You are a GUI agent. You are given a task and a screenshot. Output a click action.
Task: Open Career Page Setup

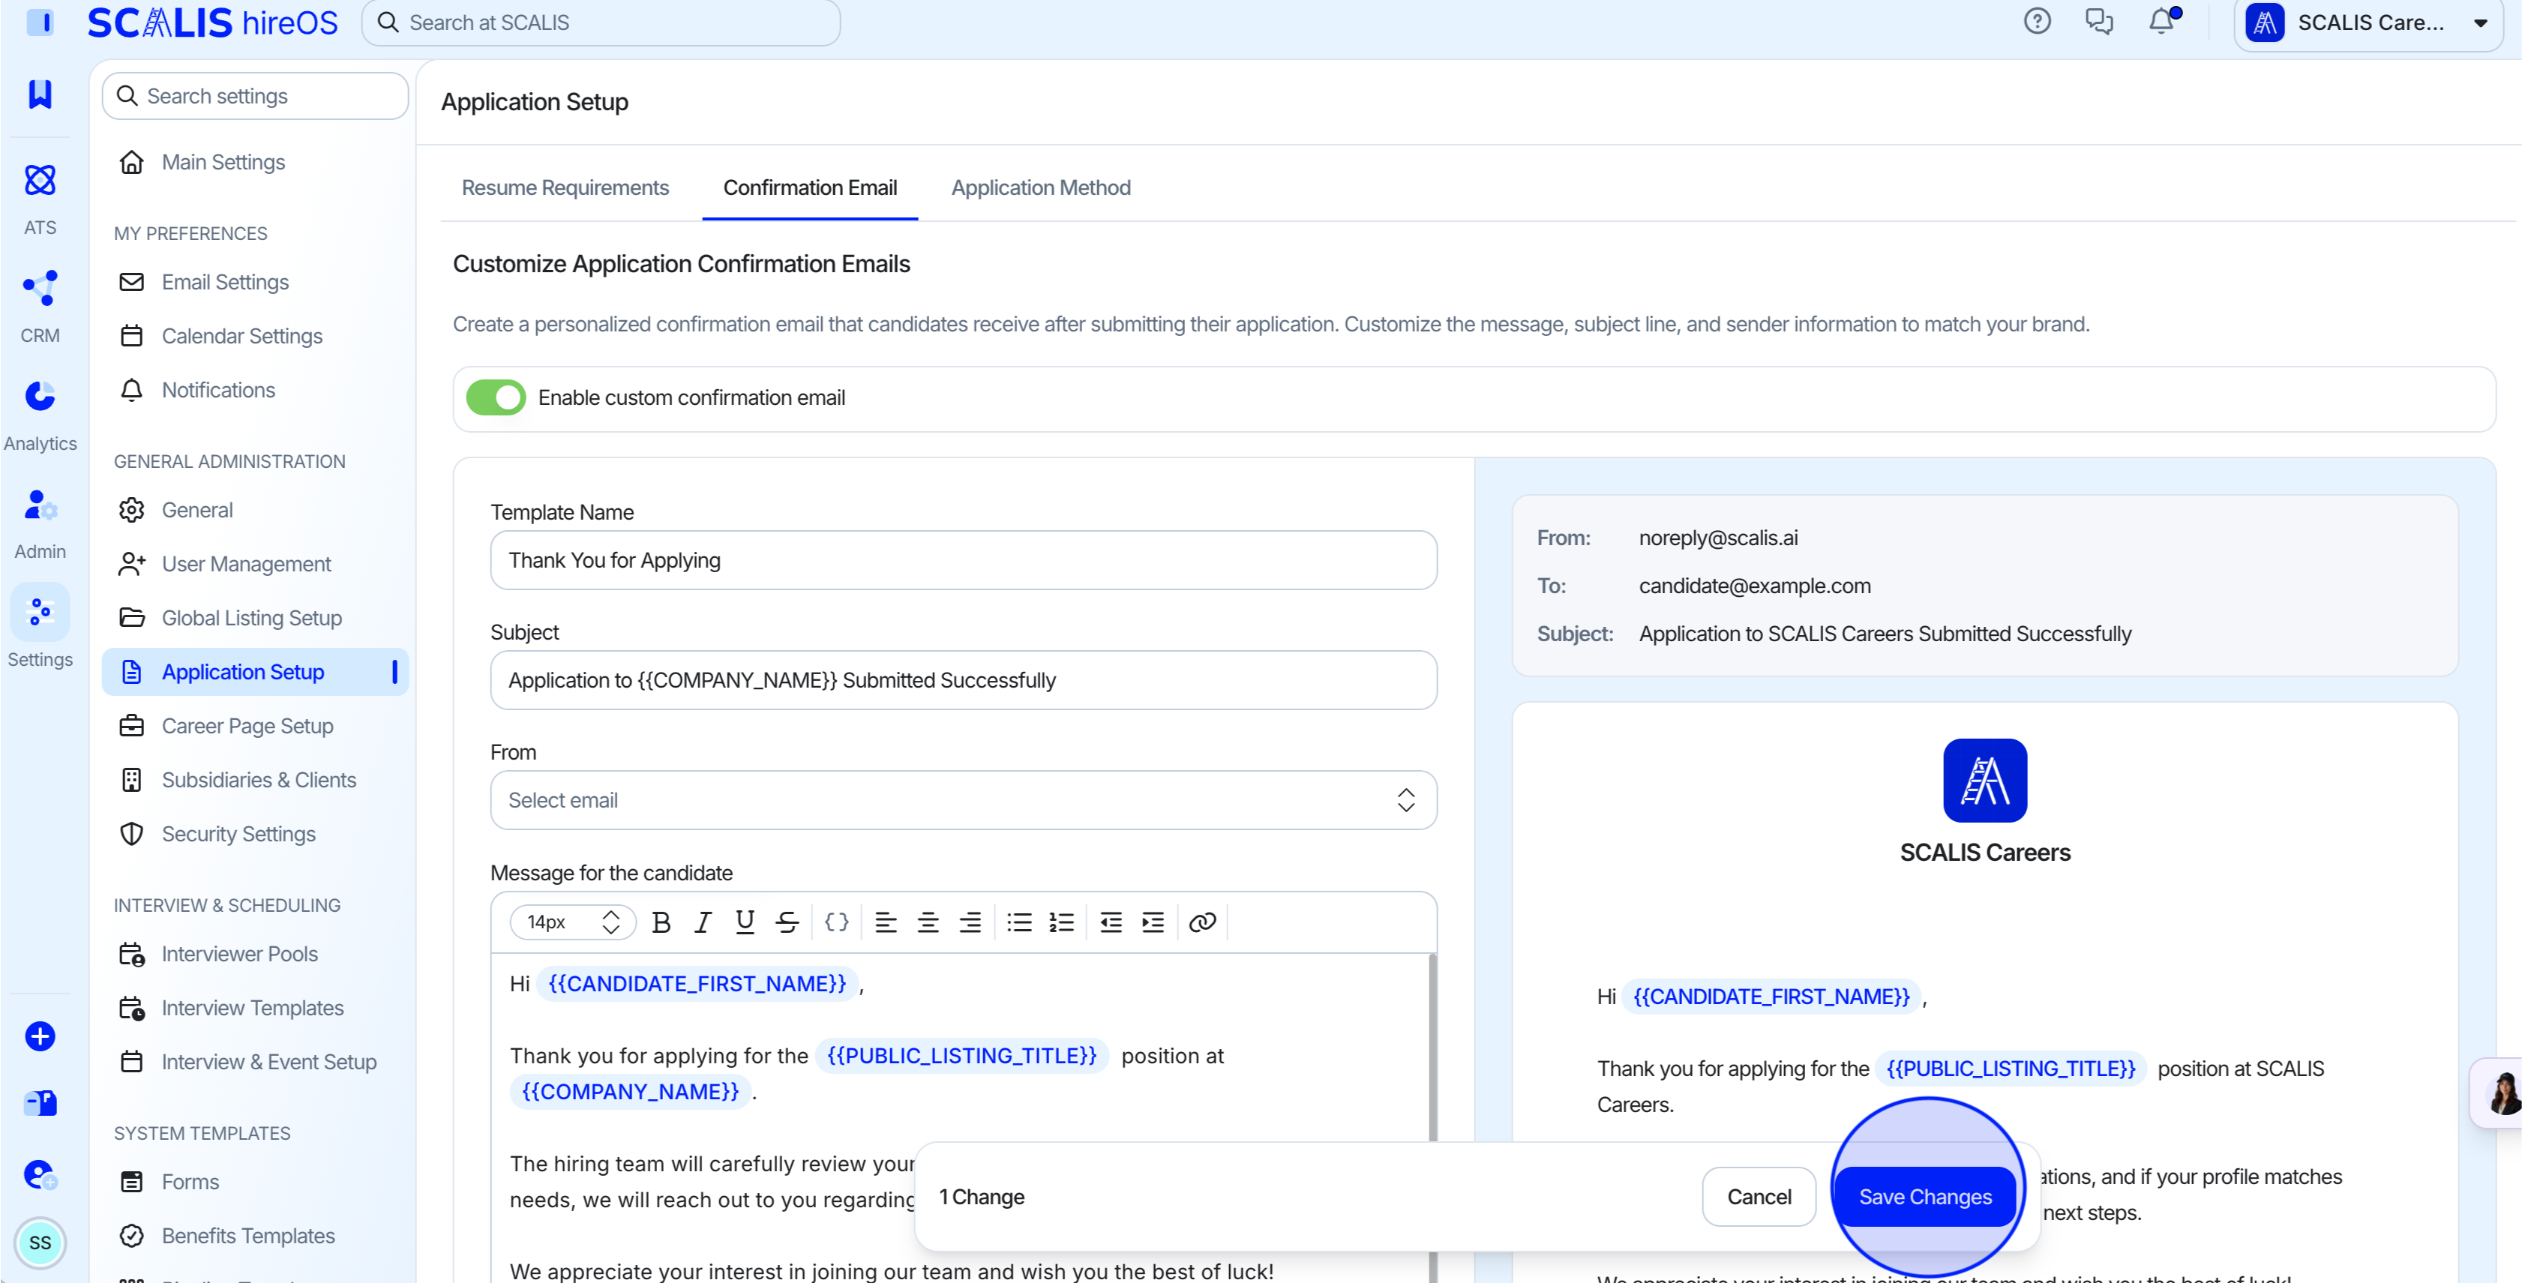pos(255,726)
